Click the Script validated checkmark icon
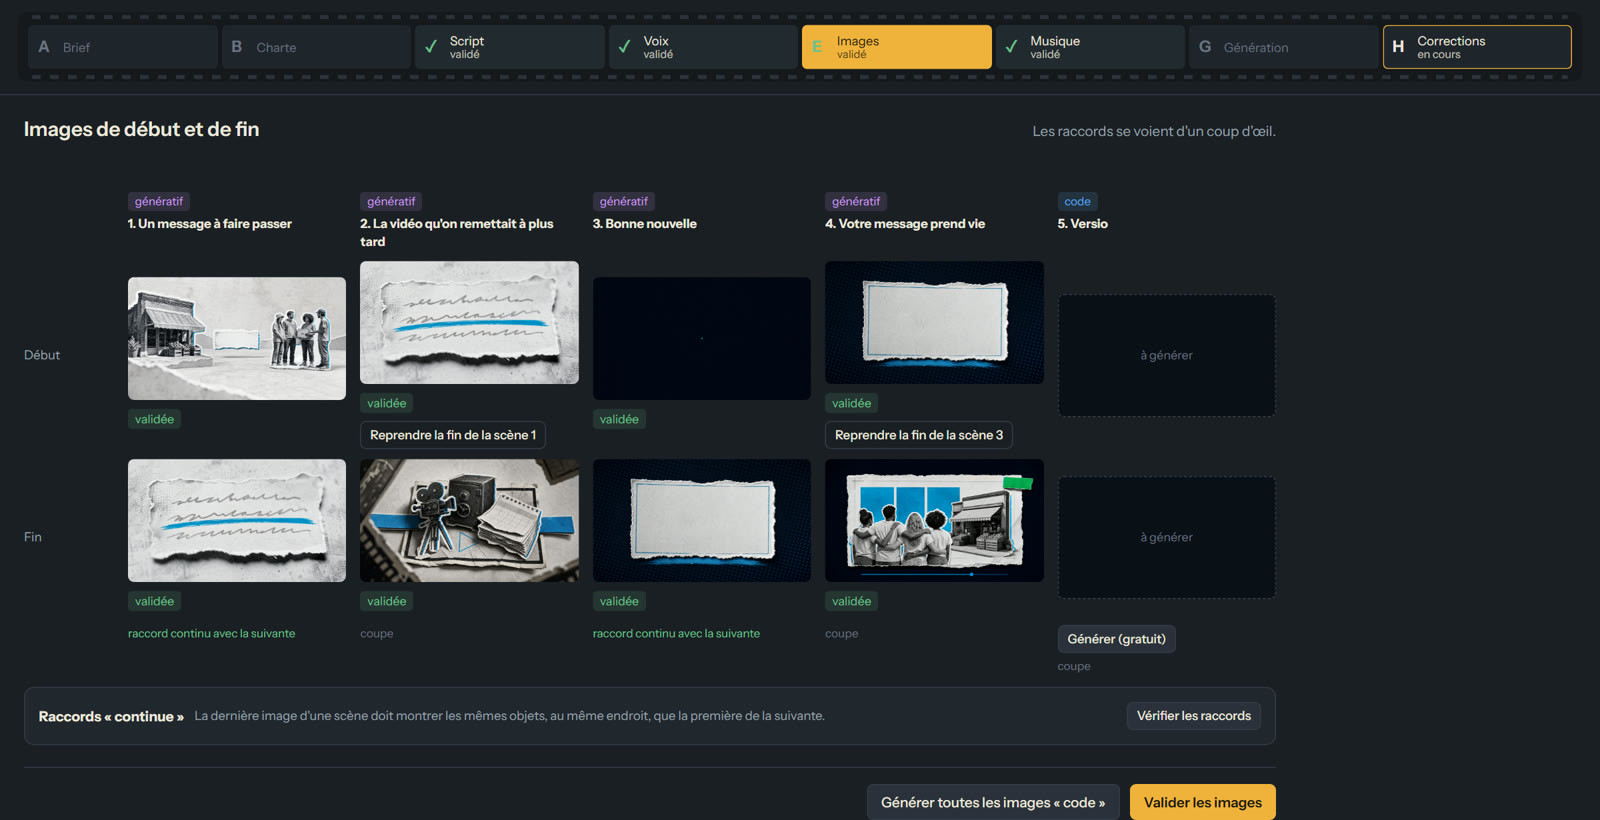 [431, 47]
